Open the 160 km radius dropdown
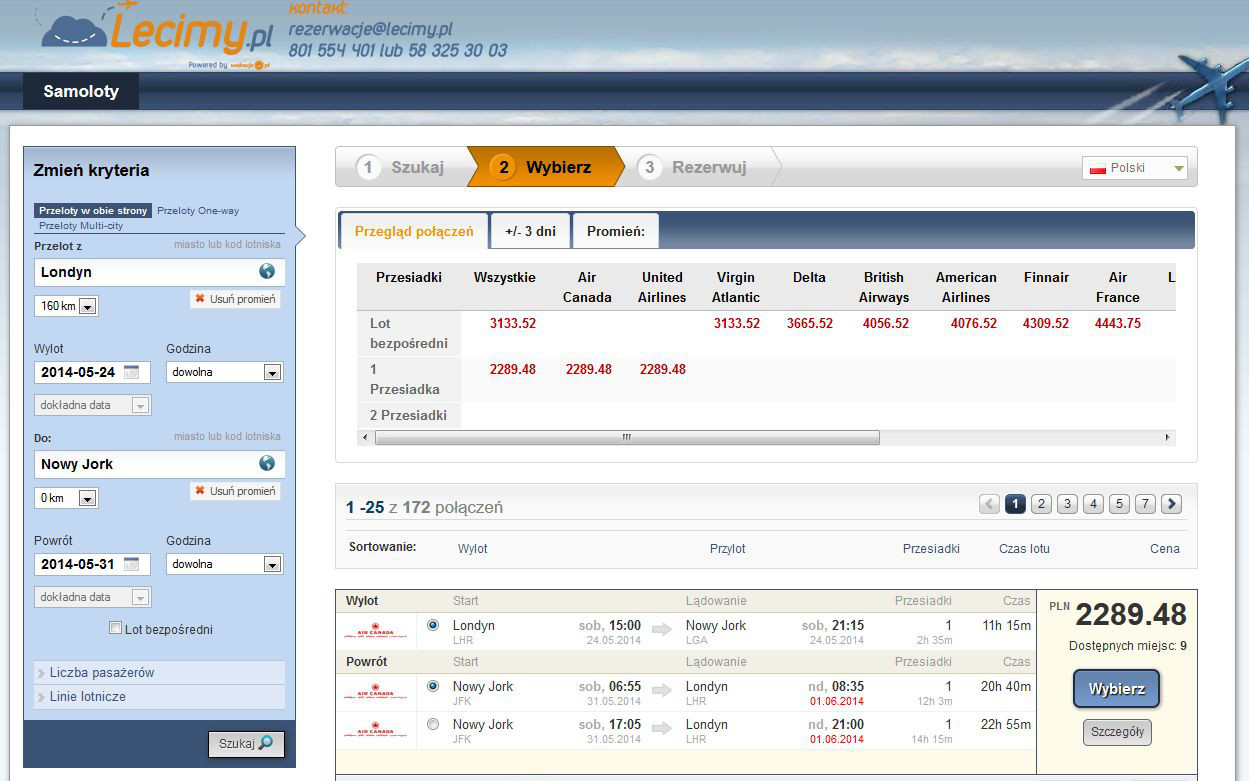Image resolution: width=1249 pixels, height=781 pixels. click(x=66, y=306)
